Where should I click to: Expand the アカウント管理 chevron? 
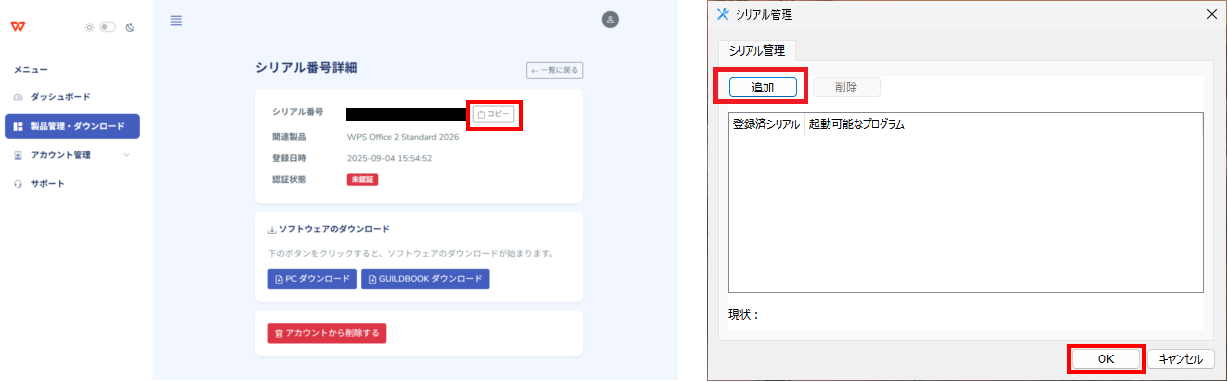coord(126,155)
